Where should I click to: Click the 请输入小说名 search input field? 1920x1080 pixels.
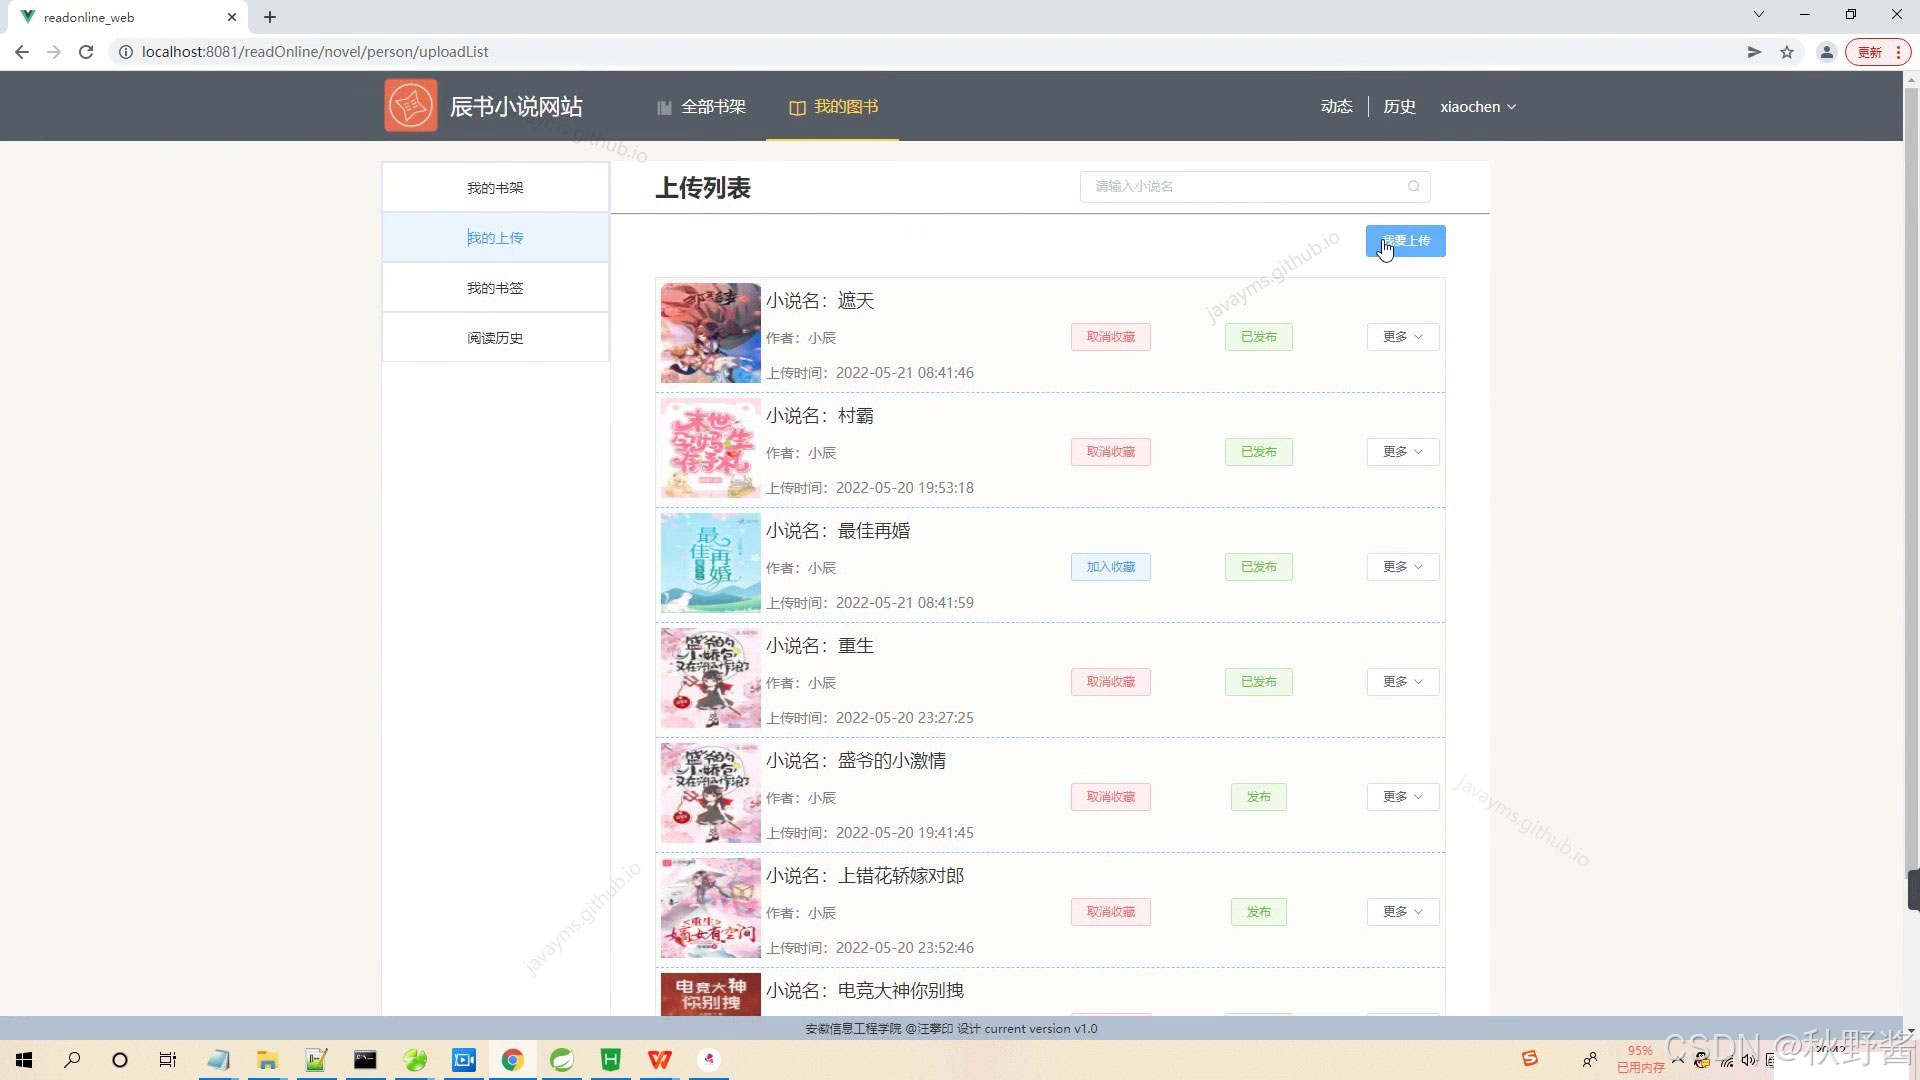[x=1240, y=186]
